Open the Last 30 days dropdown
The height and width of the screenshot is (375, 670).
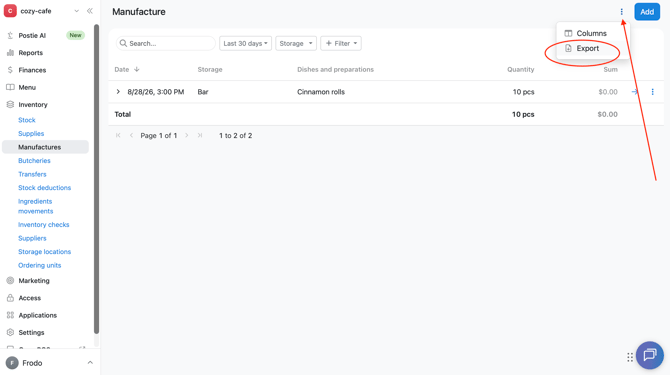(245, 43)
